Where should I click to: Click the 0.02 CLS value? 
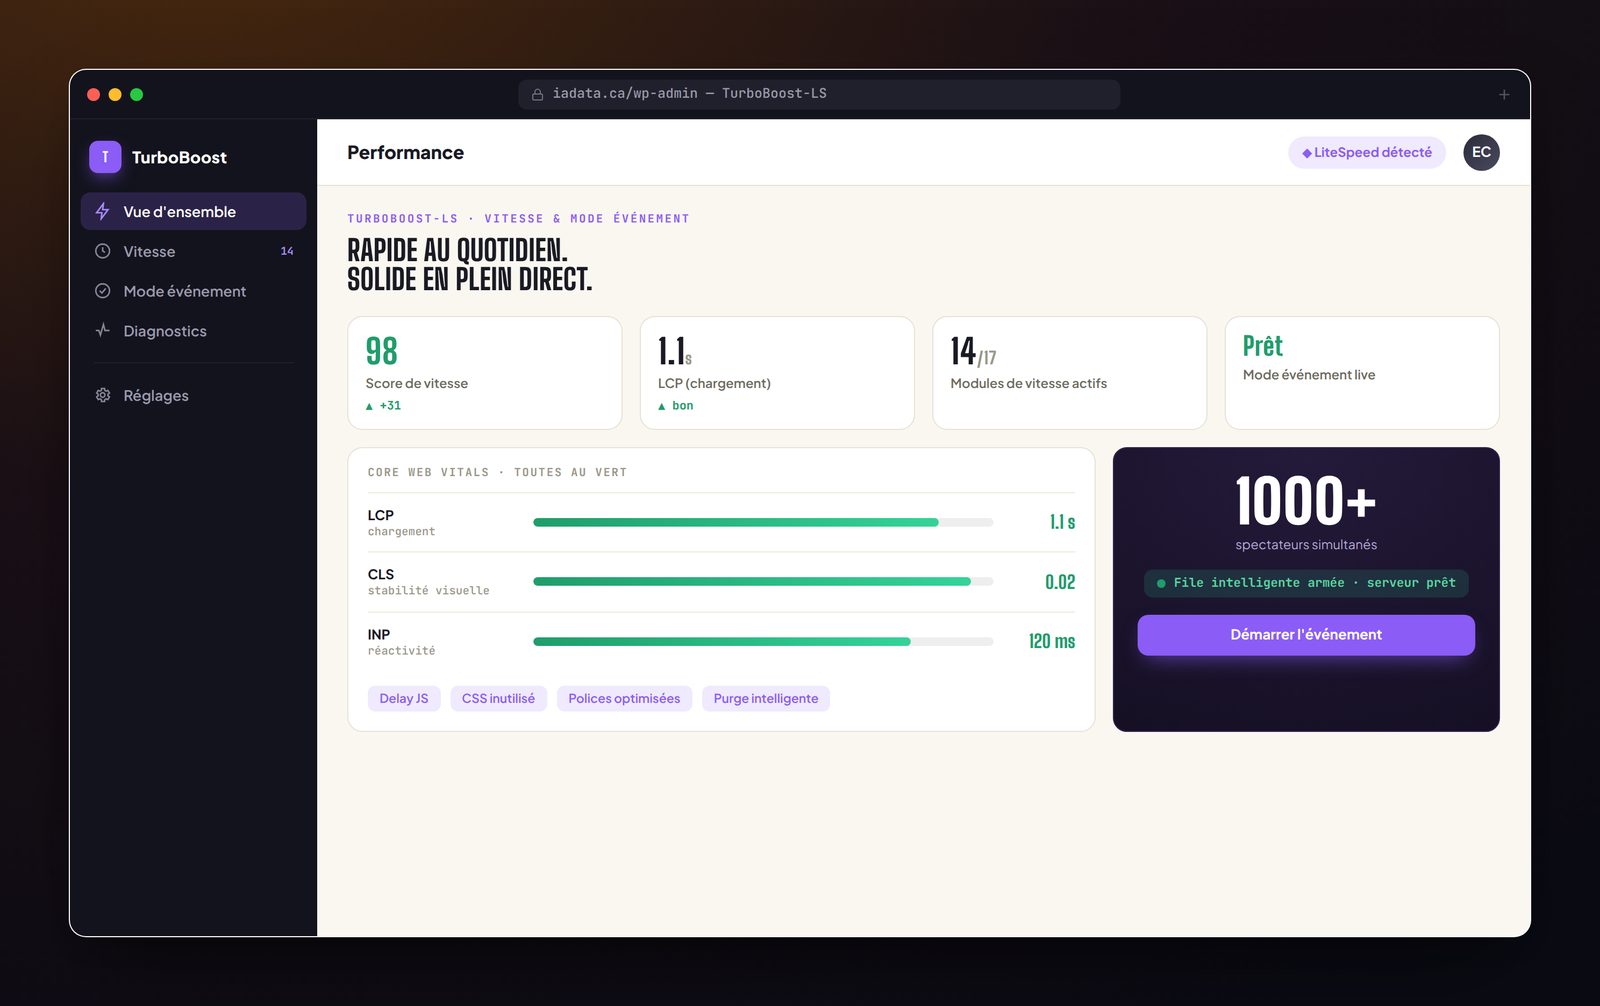pyautogui.click(x=1060, y=582)
